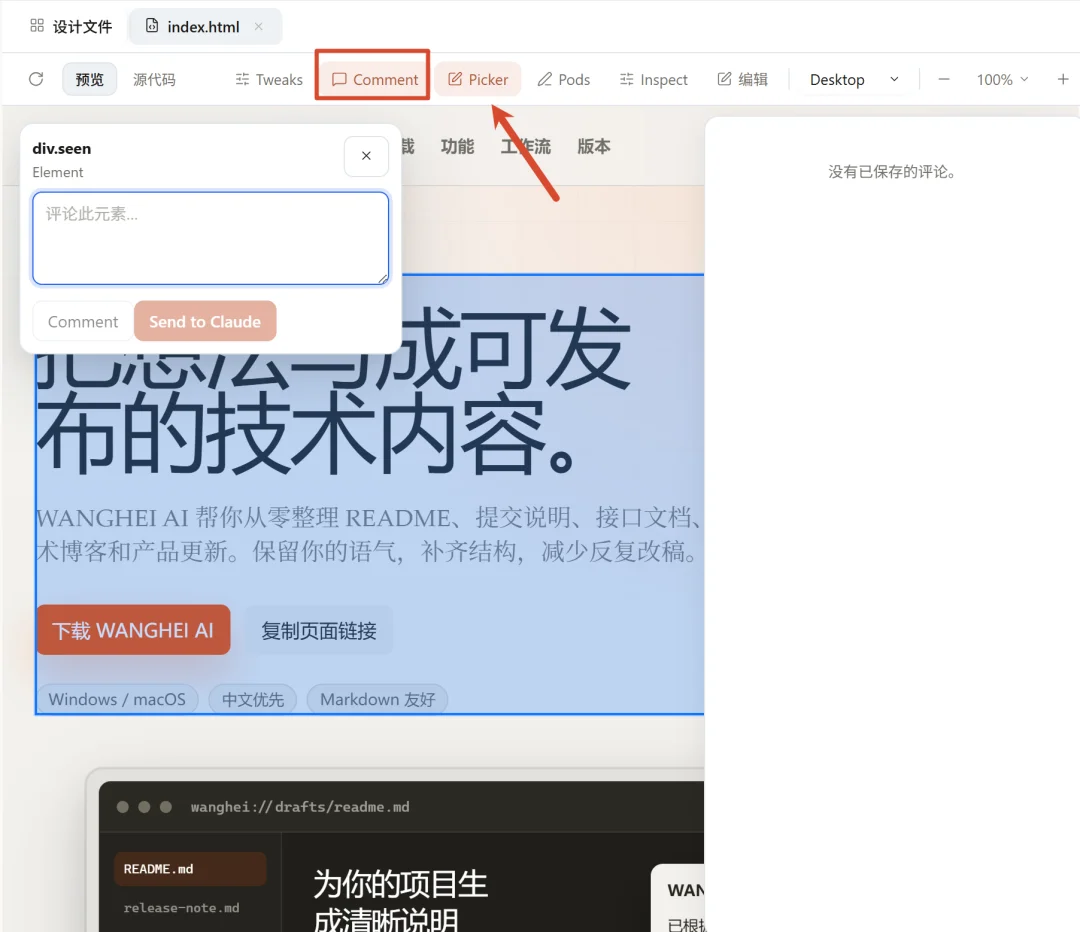The height and width of the screenshot is (932, 1080).
Task: Open the Tweaks panel
Action: pos(269,79)
